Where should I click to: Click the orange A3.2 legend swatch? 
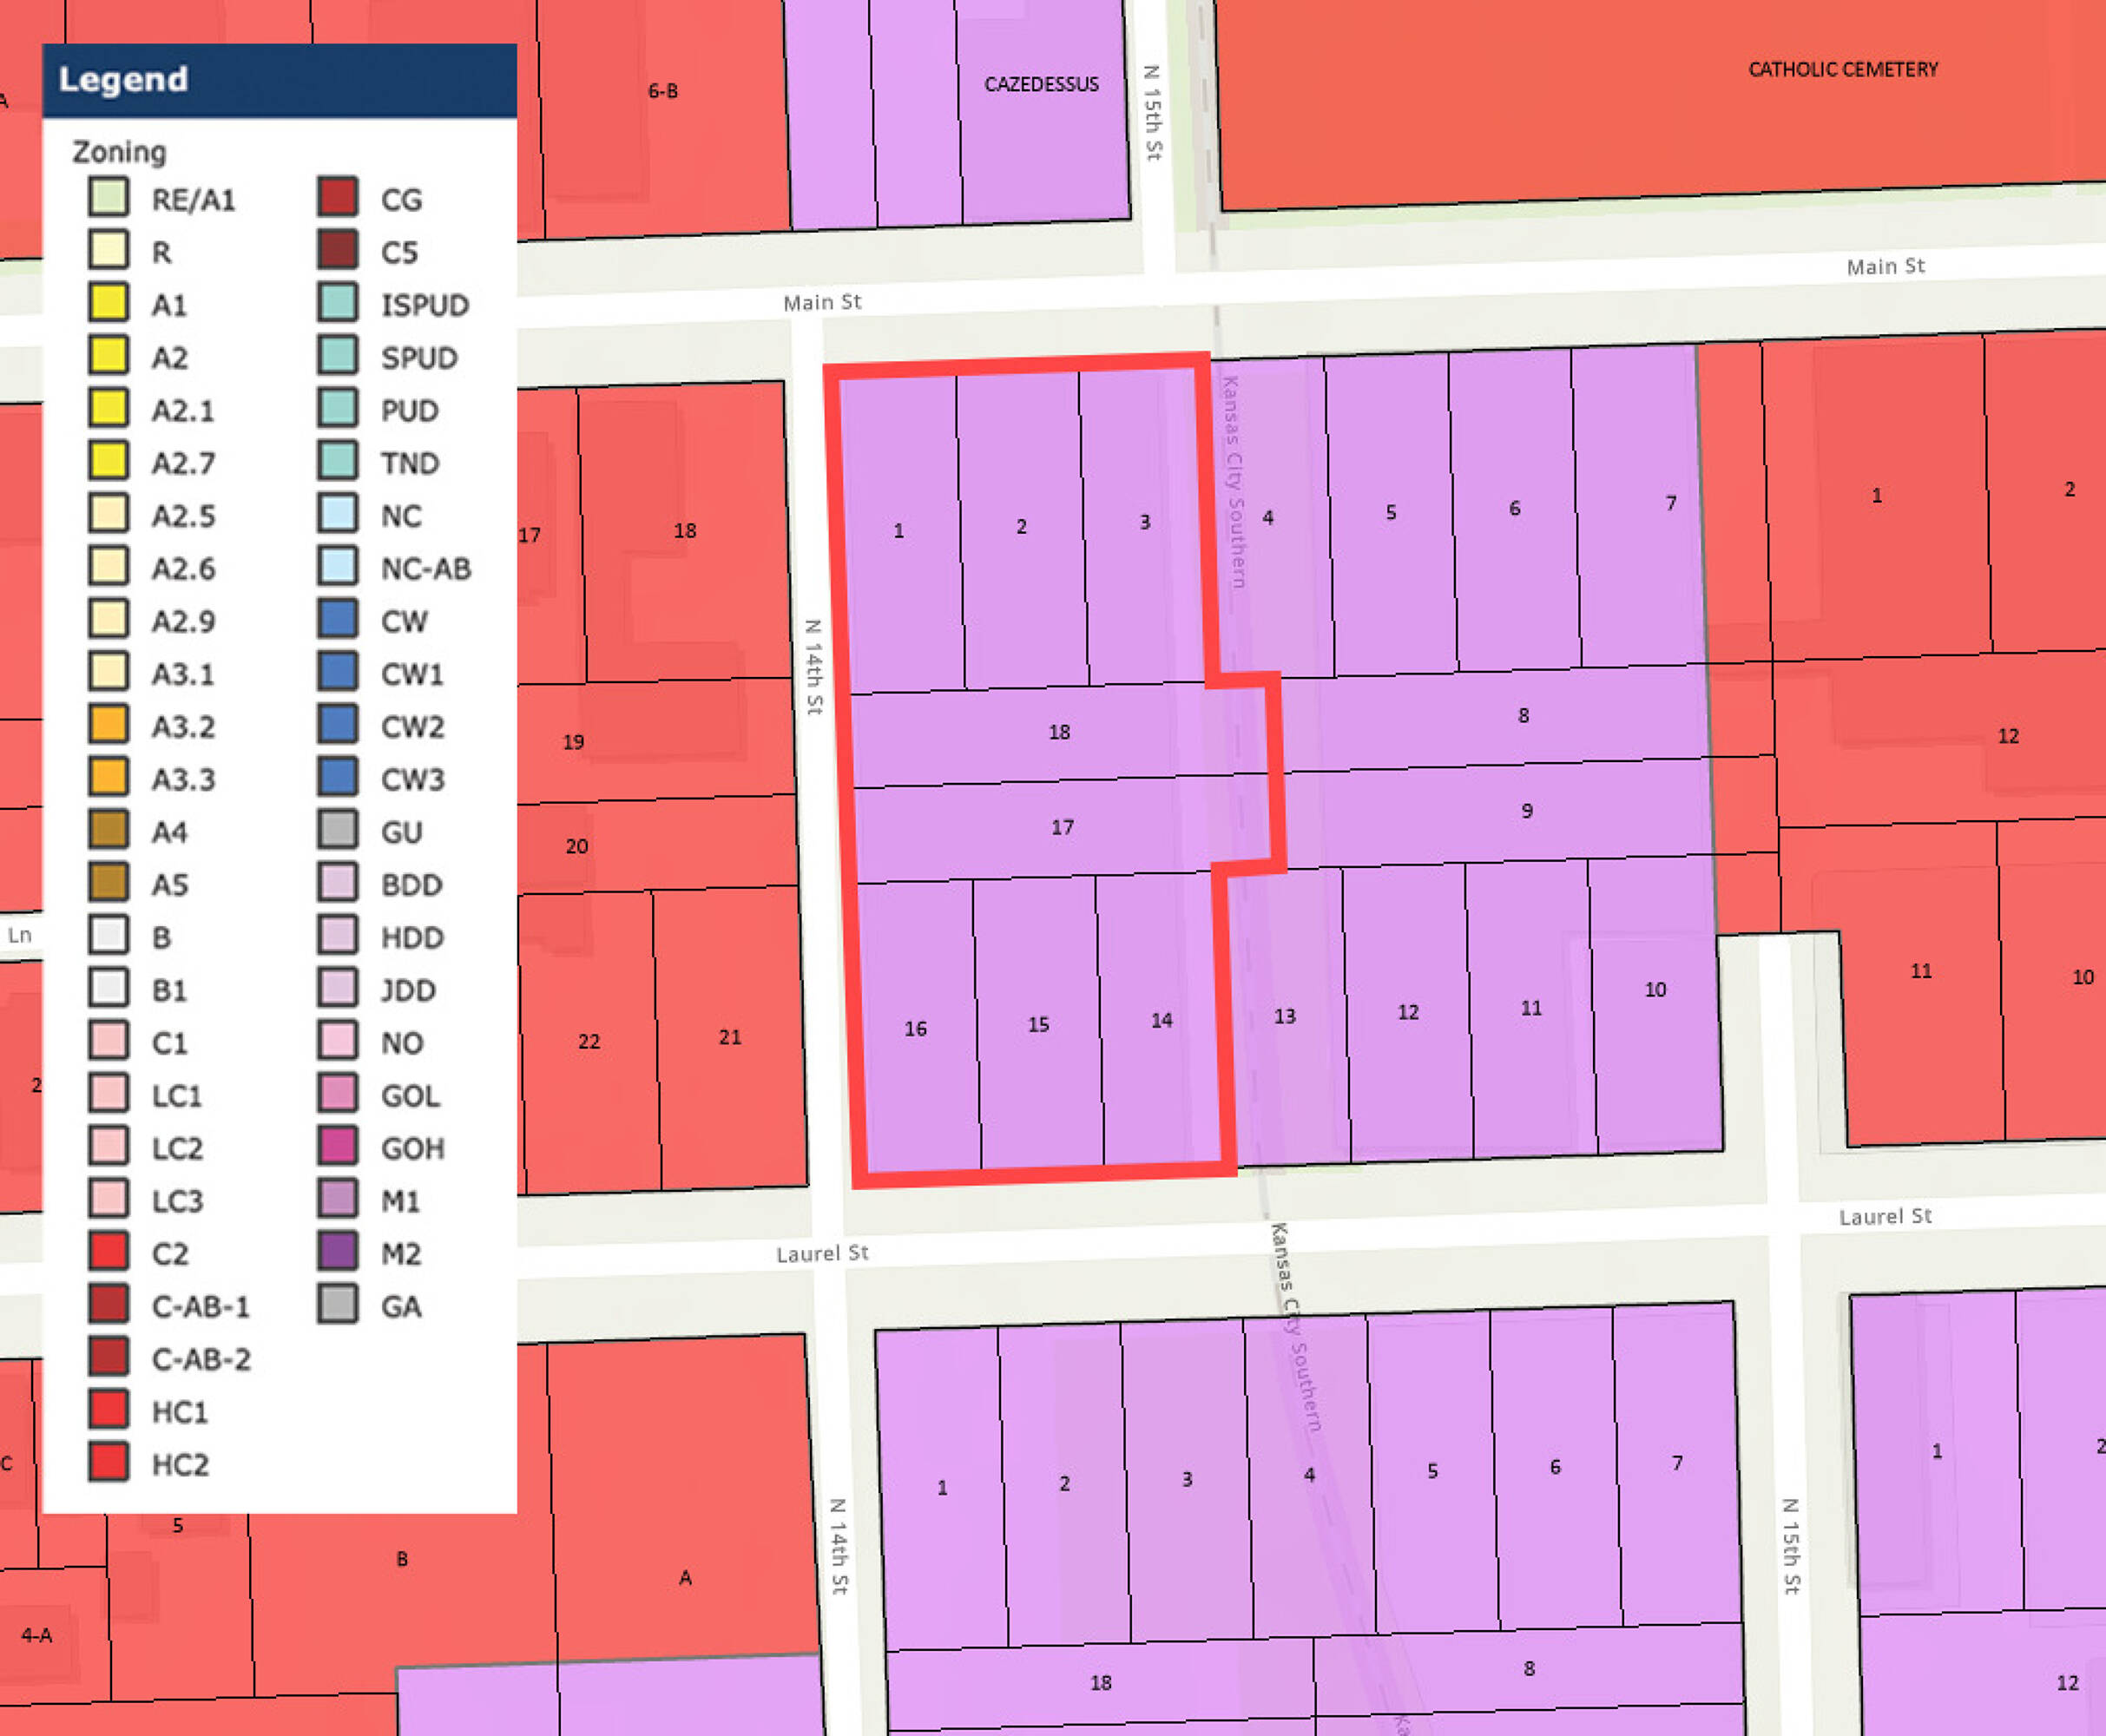click(x=108, y=725)
